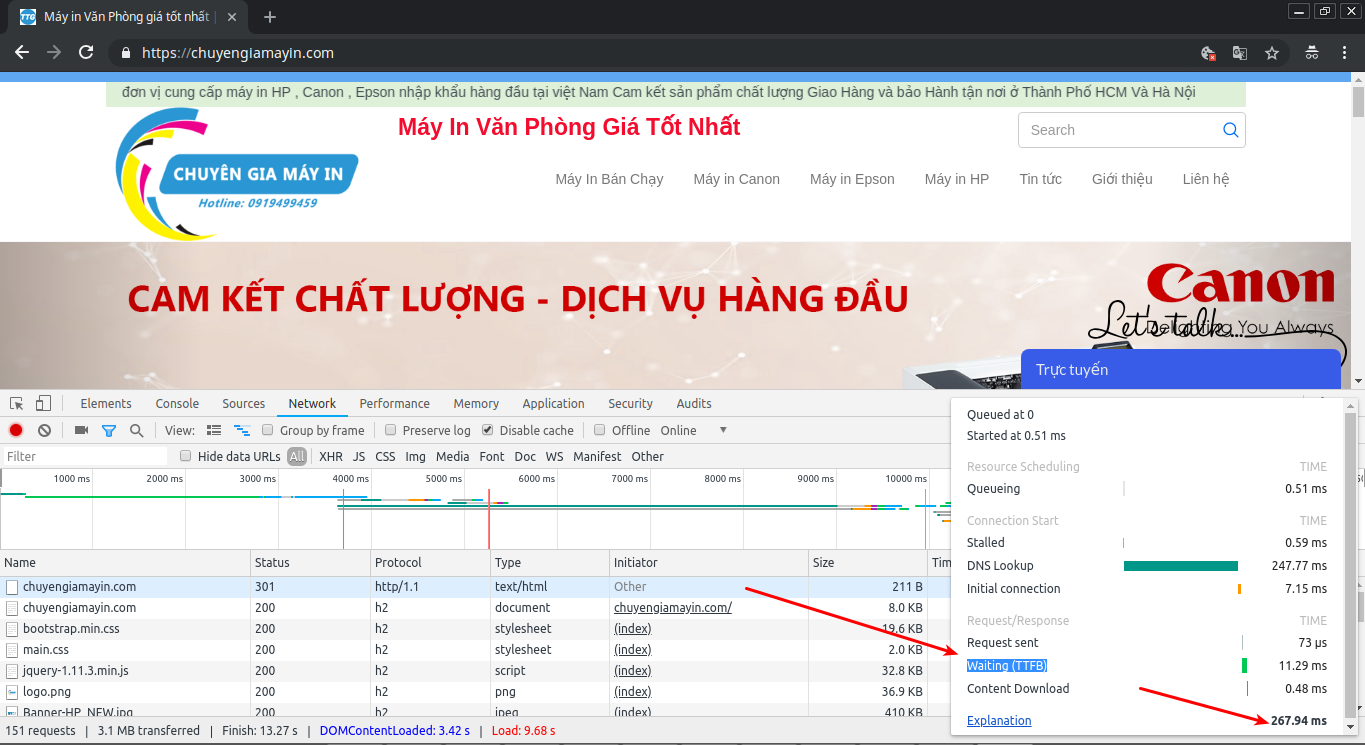Filter requests by Font
Image resolution: width=1365 pixels, height=745 pixels.
pos(492,456)
